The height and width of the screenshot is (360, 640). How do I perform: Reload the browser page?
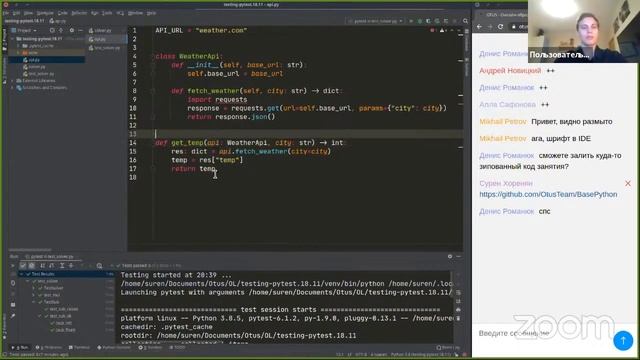click(x=501, y=27)
